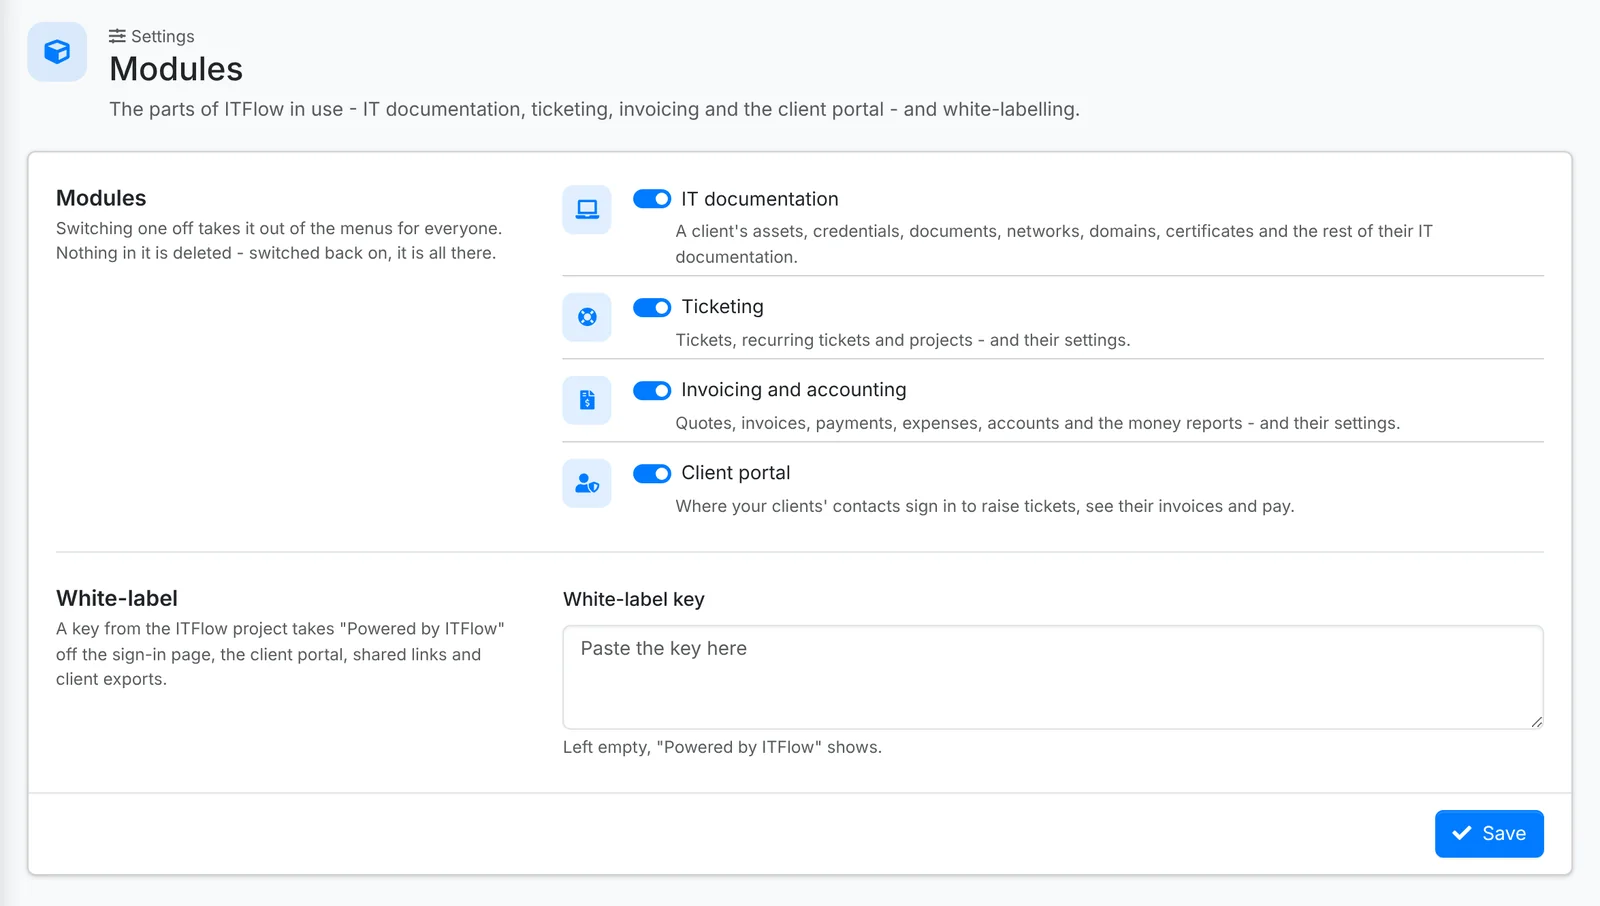Image resolution: width=1600 pixels, height=906 pixels.
Task: Click the invoice dollar file icon
Action: [x=587, y=400]
